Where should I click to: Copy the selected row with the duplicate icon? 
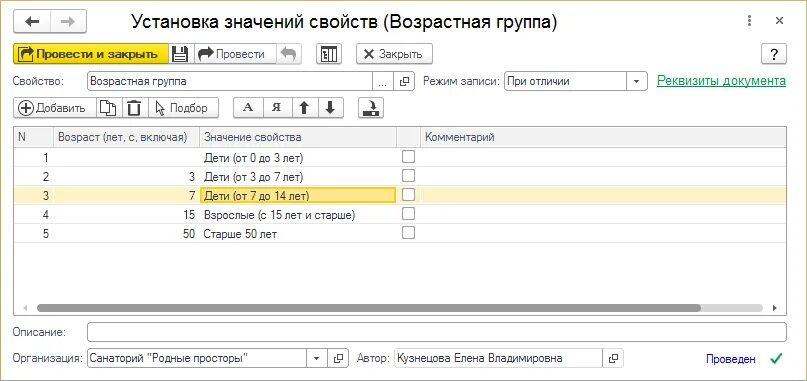coord(108,108)
